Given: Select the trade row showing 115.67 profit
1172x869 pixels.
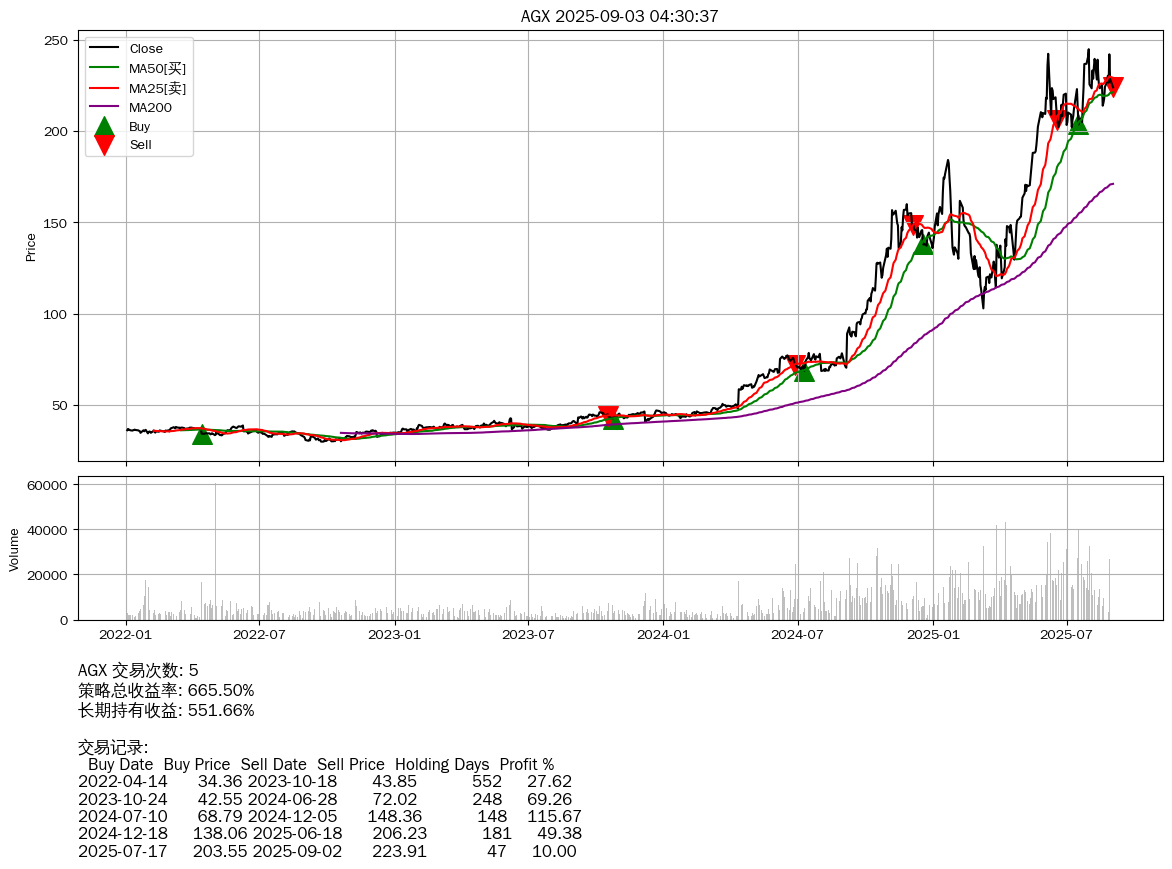Looking at the screenshot, I should (x=329, y=816).
